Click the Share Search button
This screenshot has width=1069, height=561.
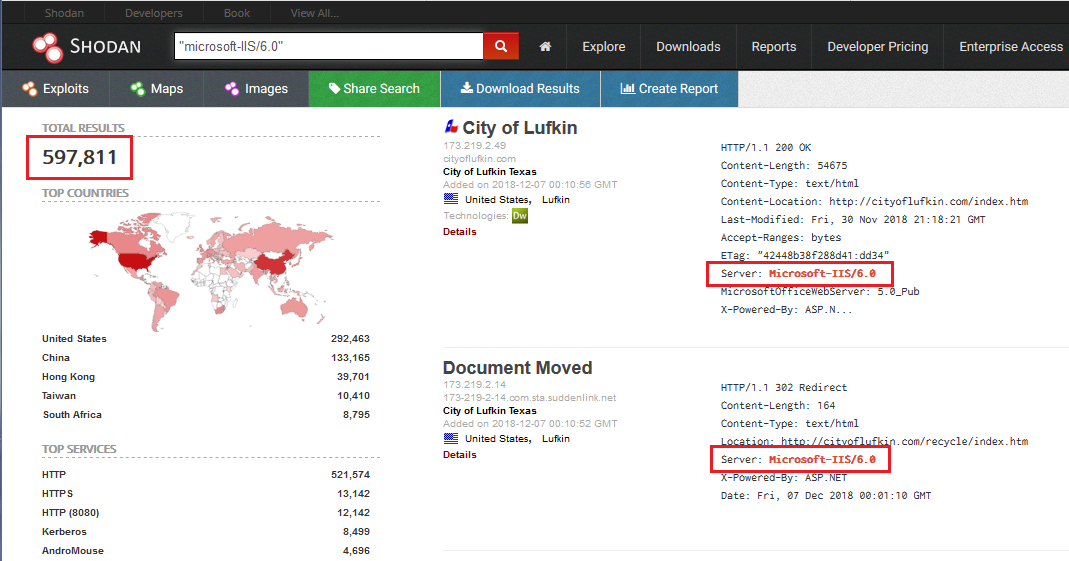coord(374,89)
